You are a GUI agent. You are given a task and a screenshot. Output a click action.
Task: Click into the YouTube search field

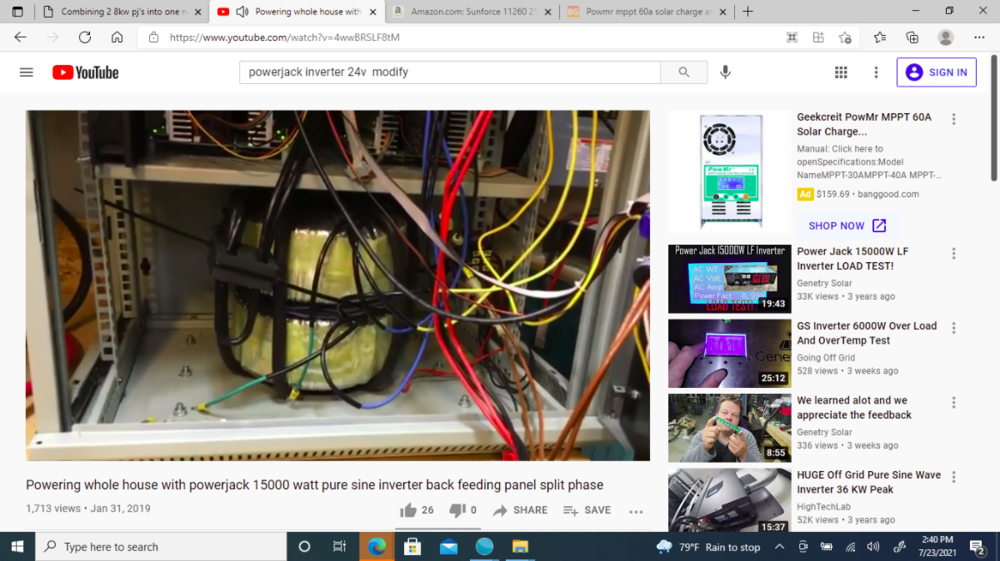point(450,72)
